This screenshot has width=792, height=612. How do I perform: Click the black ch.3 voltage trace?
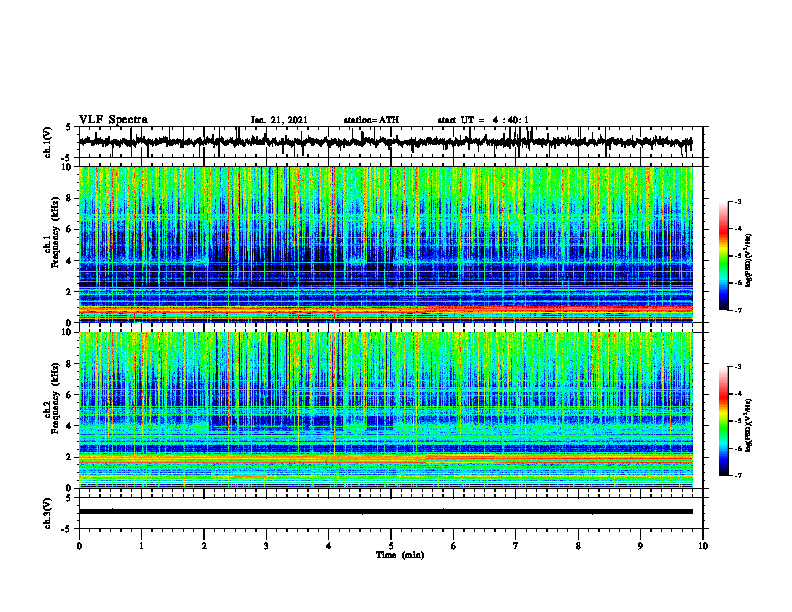coord(386,512)
